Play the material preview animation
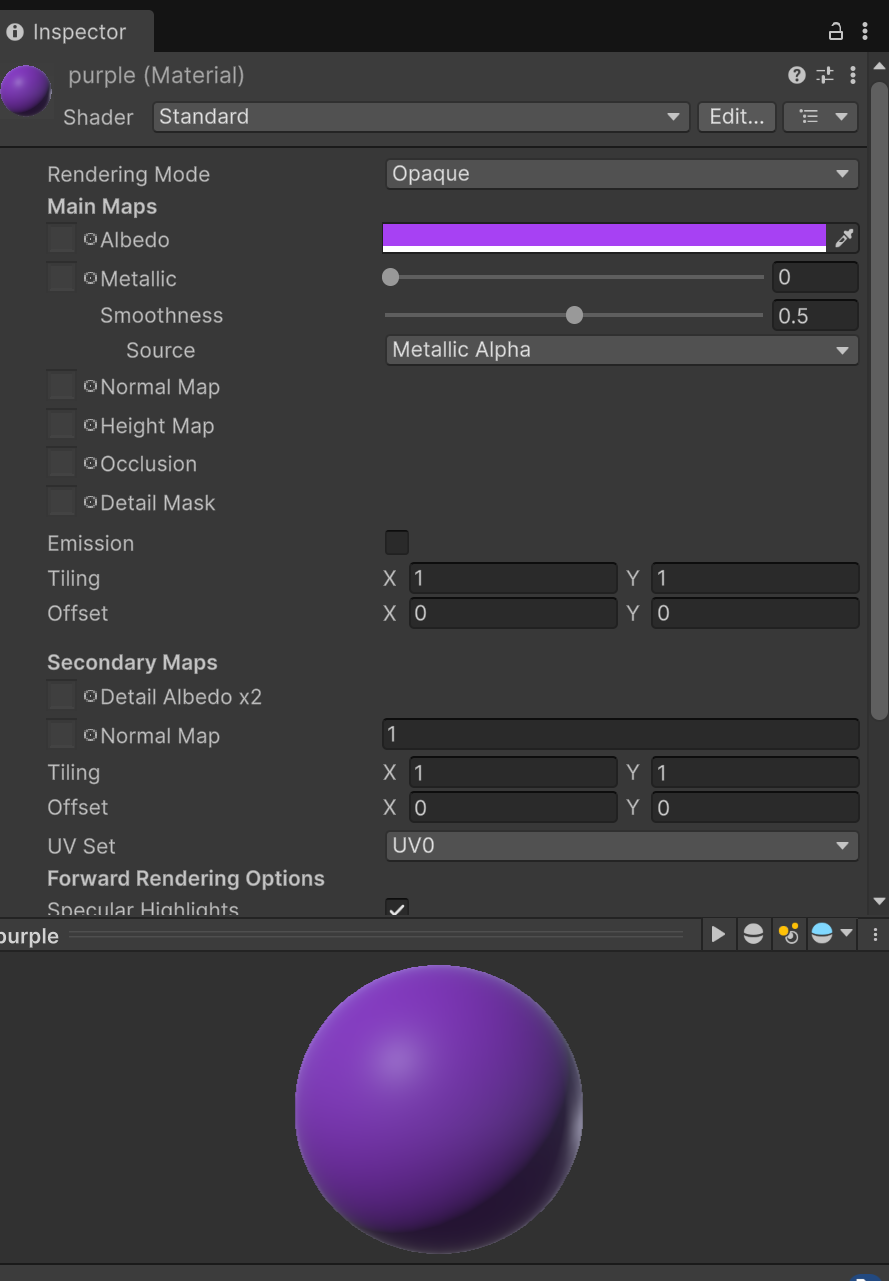 coord(717,934)
